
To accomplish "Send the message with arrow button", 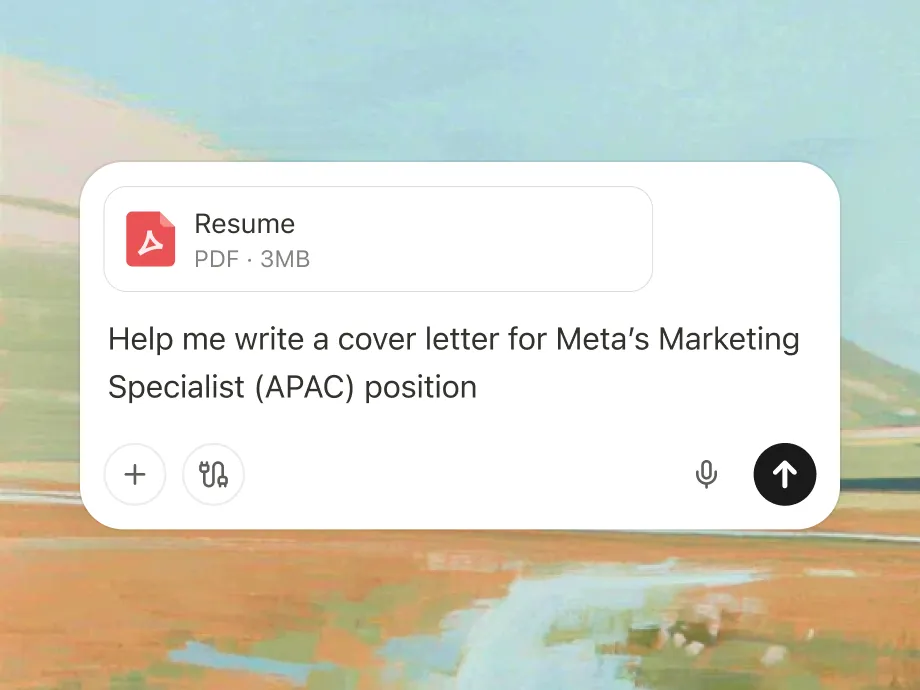I will pos(784,474).
